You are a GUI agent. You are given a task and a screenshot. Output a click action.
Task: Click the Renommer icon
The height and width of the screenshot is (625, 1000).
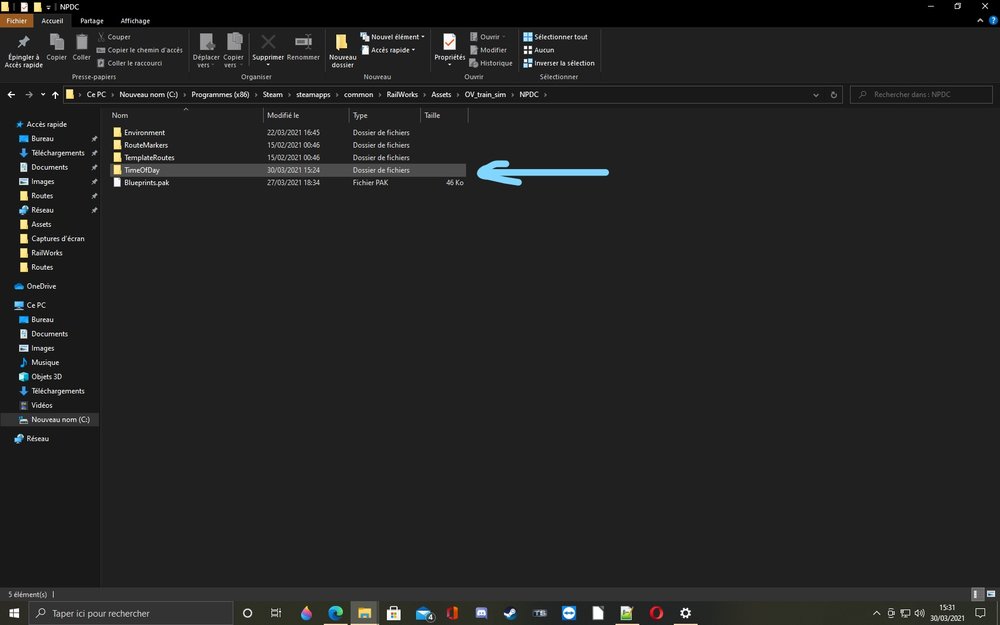303,48
